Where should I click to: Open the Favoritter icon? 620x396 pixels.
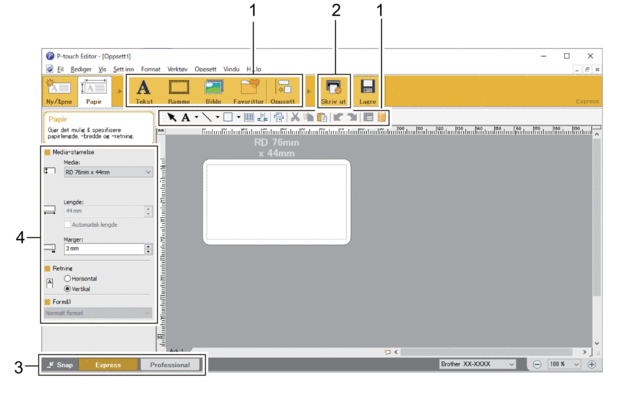(x=249, y=87)
